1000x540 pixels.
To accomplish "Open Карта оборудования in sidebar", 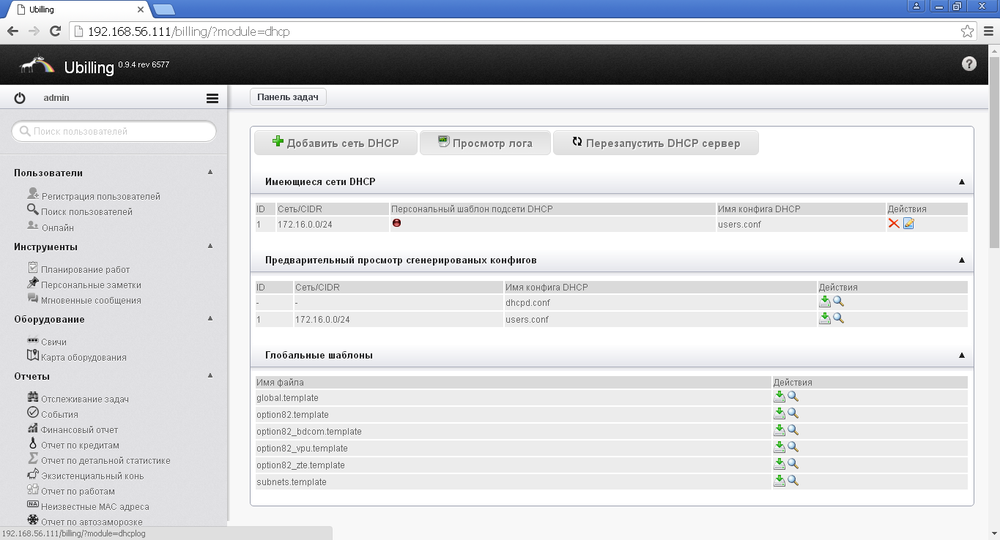I will [x=83, y=357].
